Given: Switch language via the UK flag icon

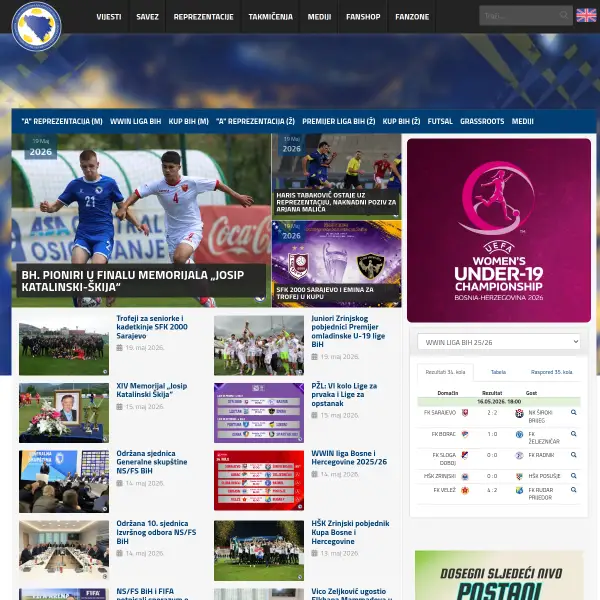Looking at the screenshot, I should tap(586, 16).
